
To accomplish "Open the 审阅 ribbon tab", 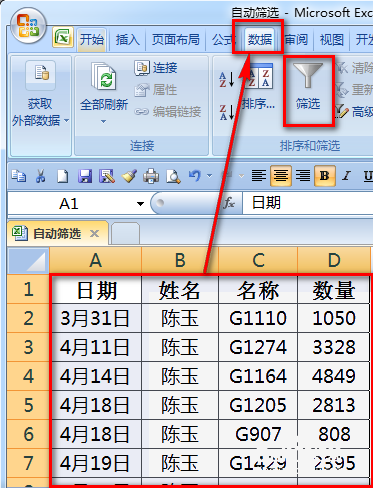I will pyautogui.click(x=296, y=40).
